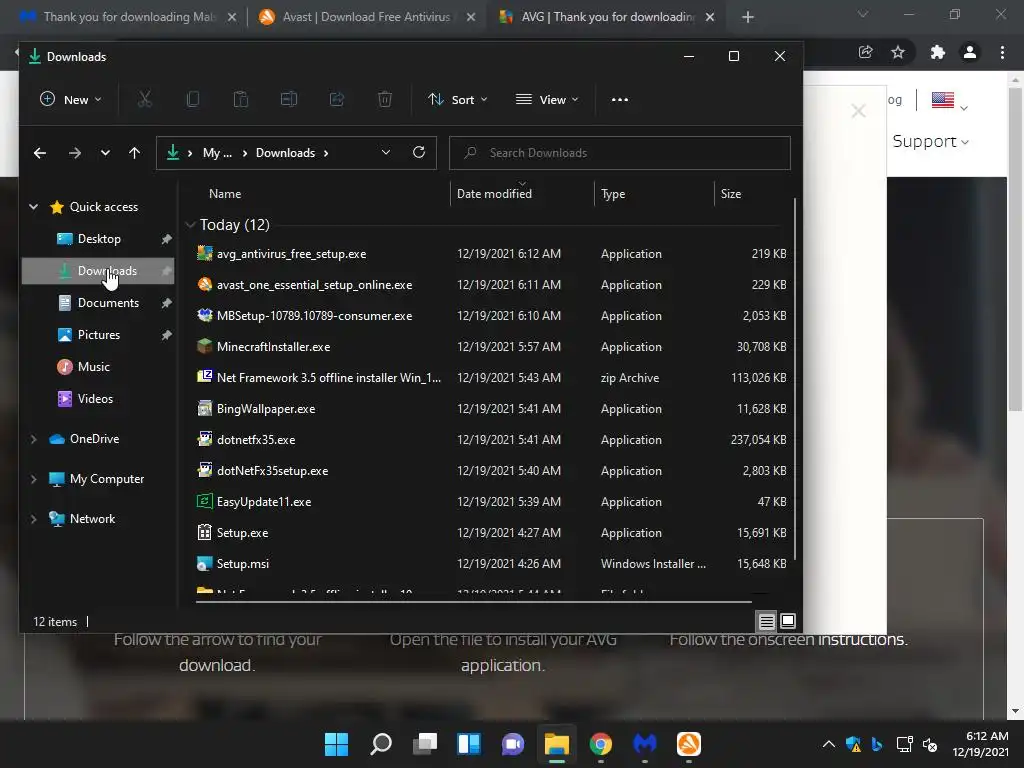The width and height of the screenshot is (1024, 768).
Task: Select Pictures in navigation pane
Action: [98, 335]
